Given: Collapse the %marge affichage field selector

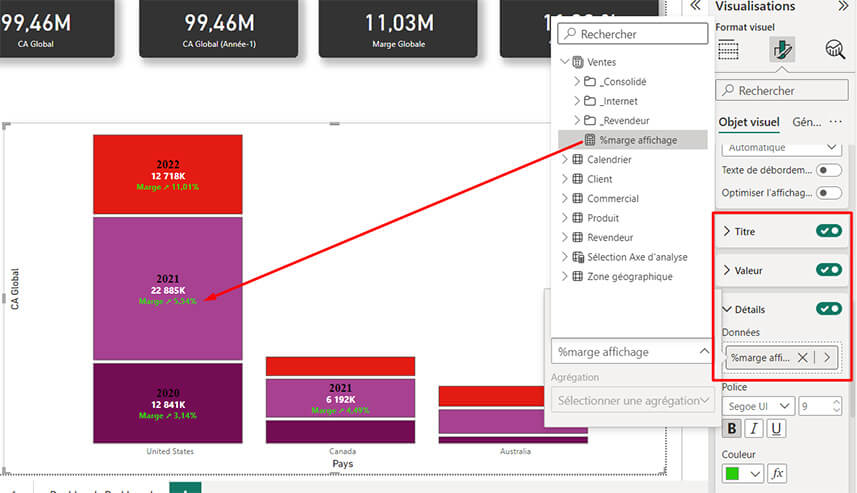Looking at the screenshot, I should 704,351.
